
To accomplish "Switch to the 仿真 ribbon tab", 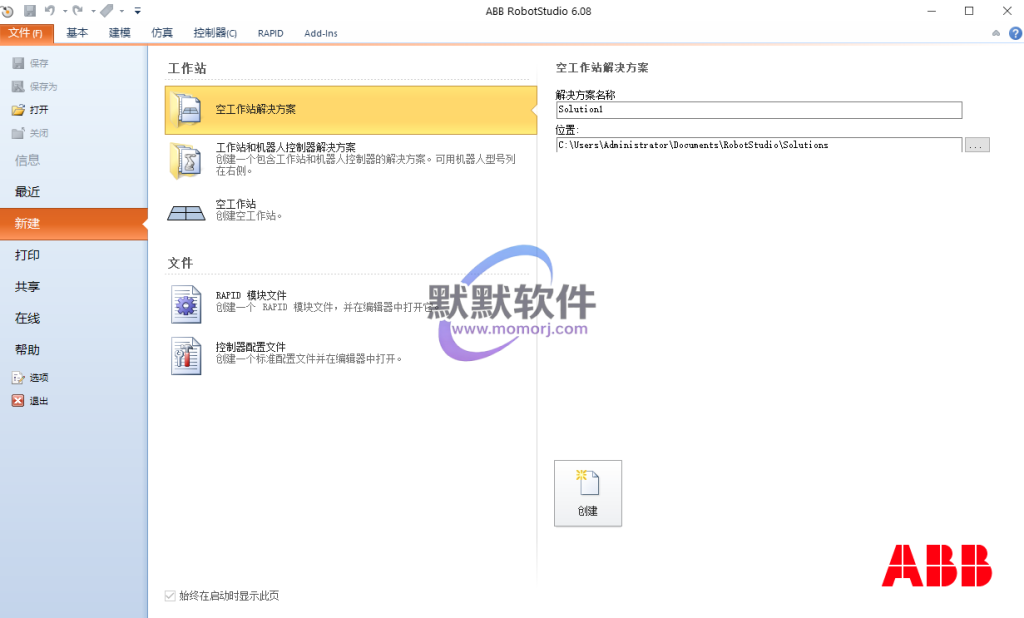I will [162, 33].
